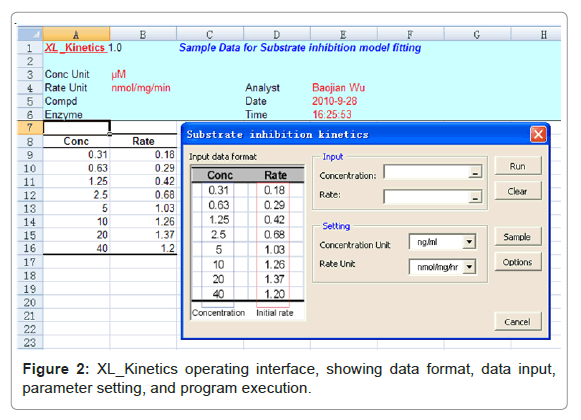Click the Concentration range selector icon

coord(475,172)
